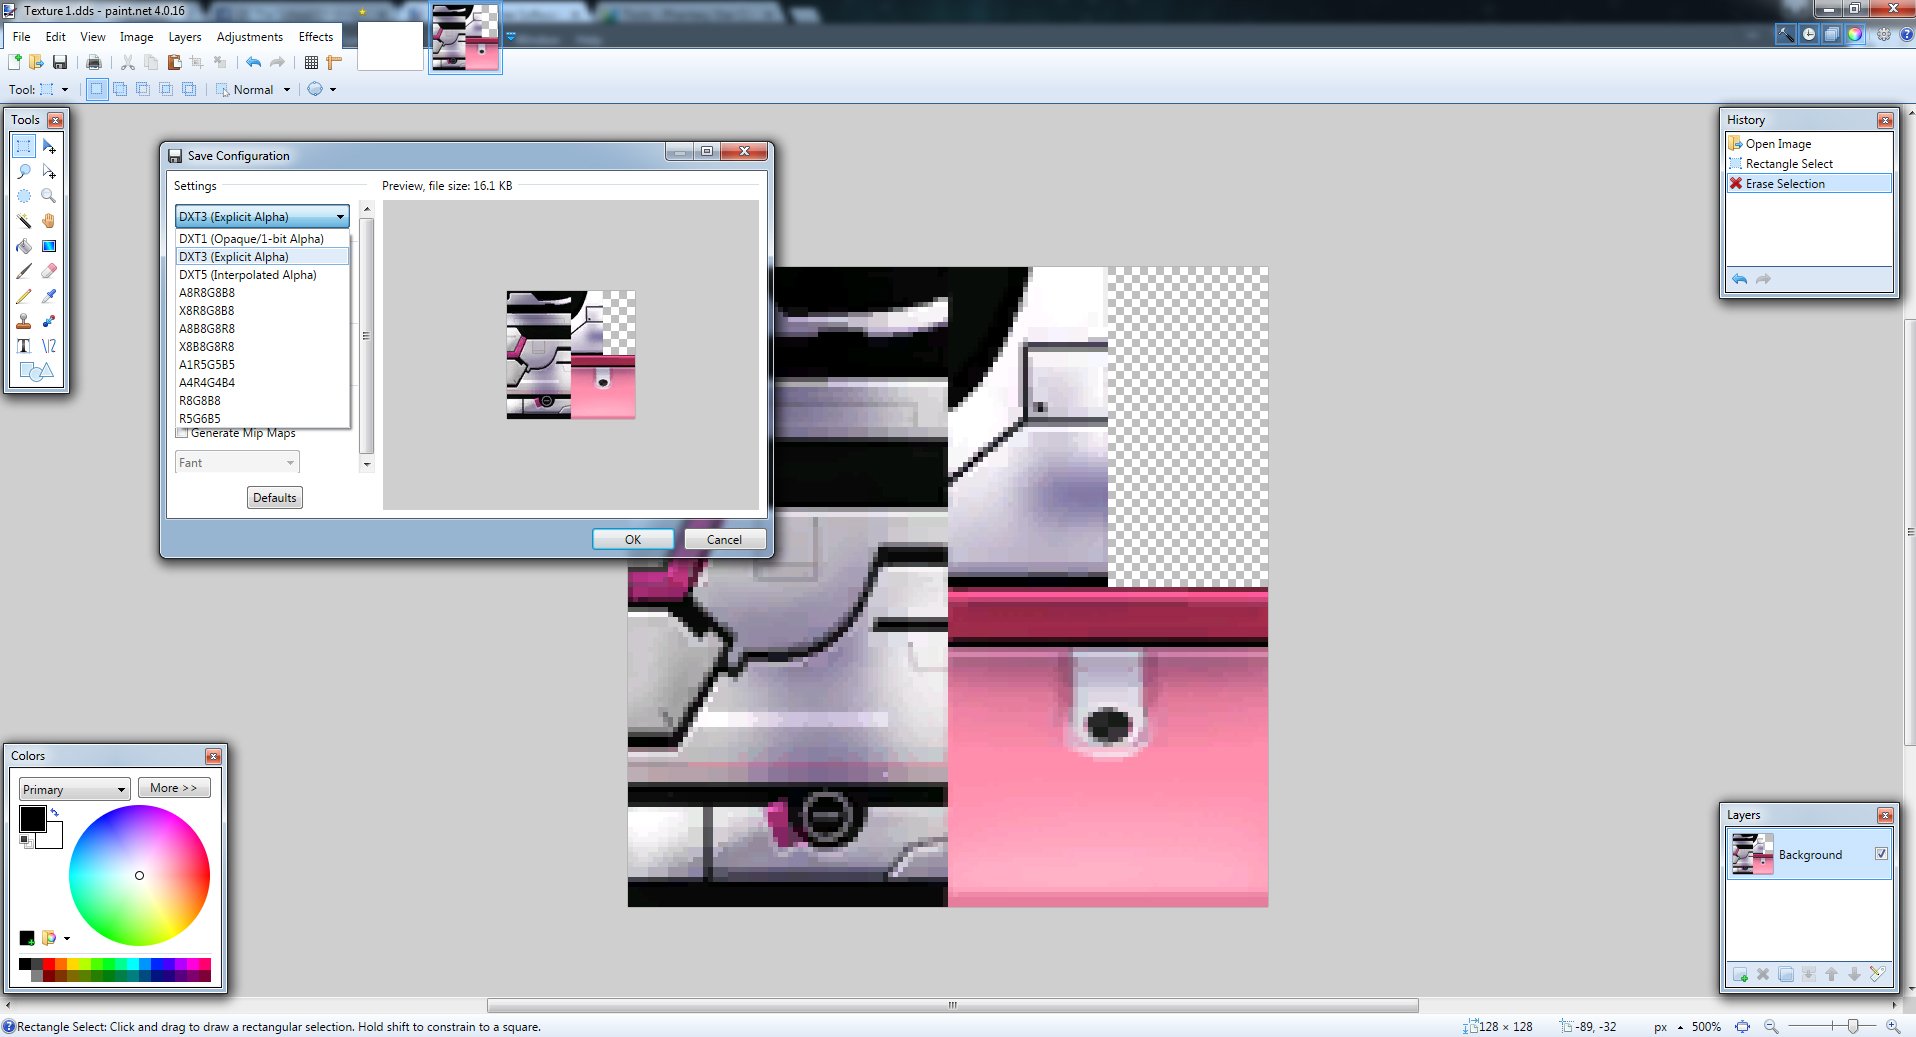
Task: Click the black primary color swatch
Action: [x=32, y=818]
